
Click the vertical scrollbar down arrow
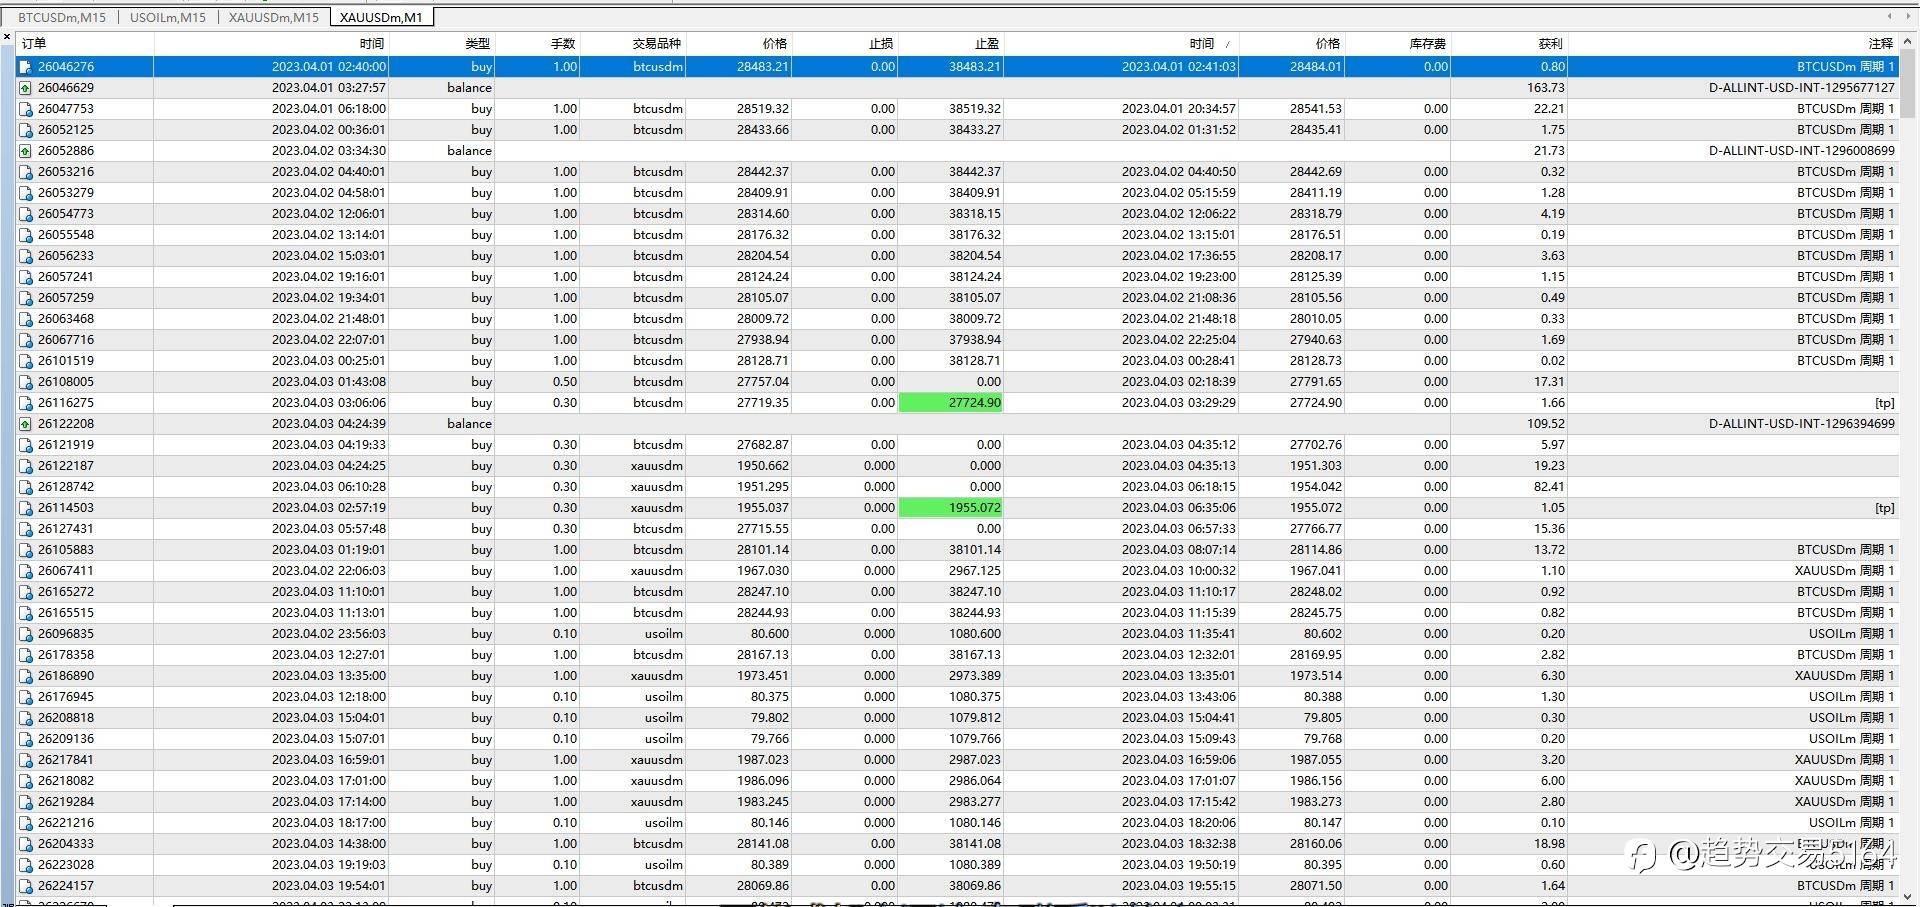point(1909,897)
